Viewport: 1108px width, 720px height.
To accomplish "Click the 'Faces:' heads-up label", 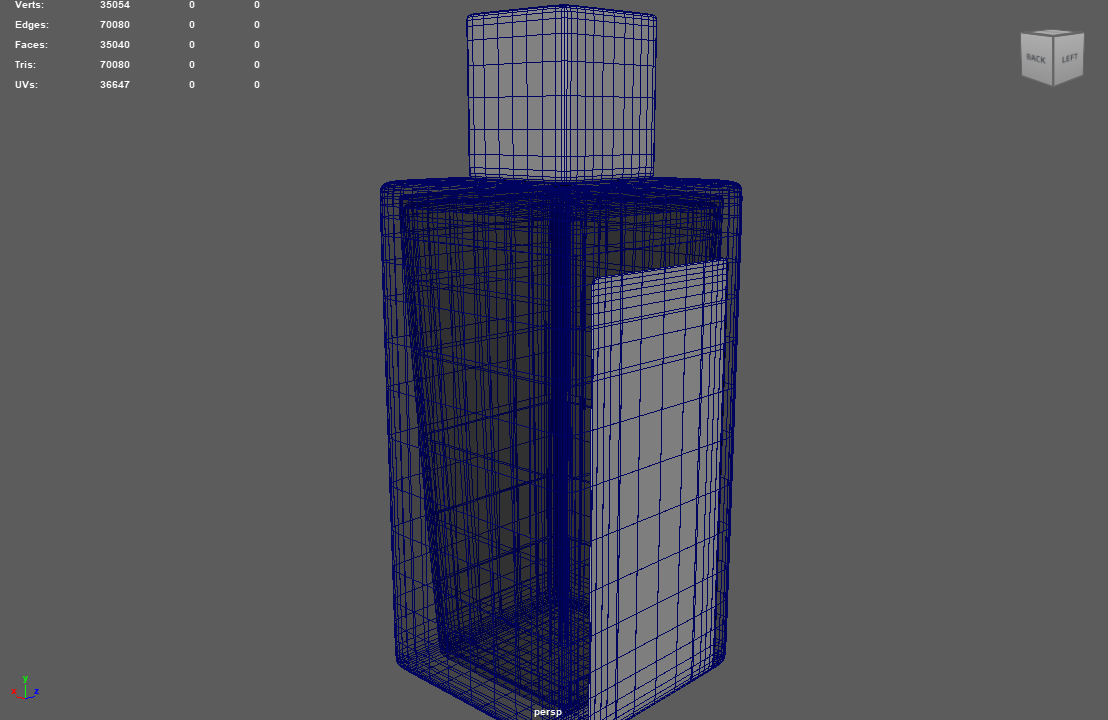I will click(x=31, y=45).
